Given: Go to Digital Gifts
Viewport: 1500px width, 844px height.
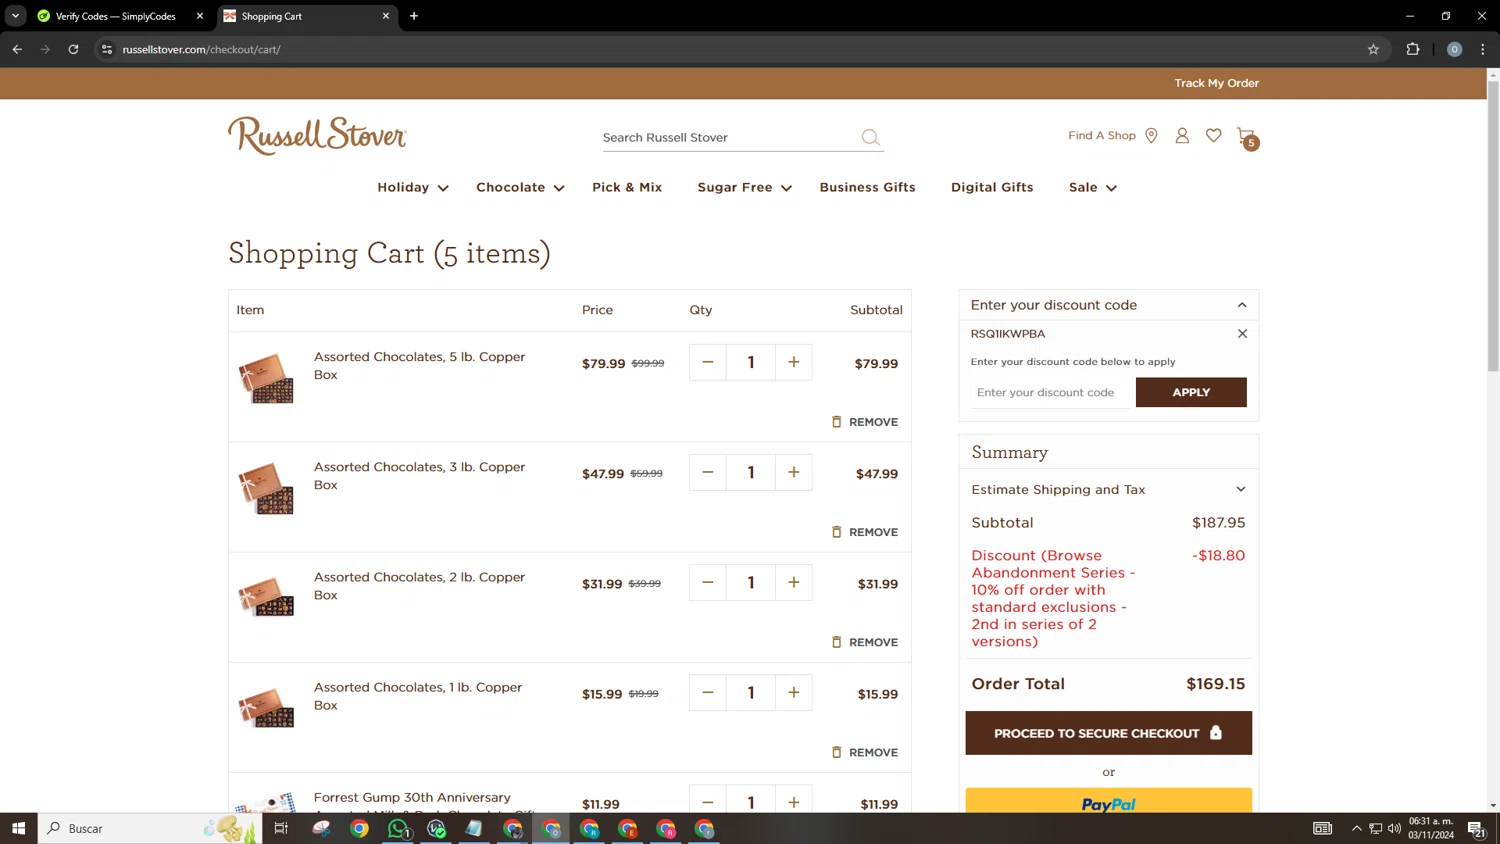Looking at the screenshot, I should click(992, 187).
